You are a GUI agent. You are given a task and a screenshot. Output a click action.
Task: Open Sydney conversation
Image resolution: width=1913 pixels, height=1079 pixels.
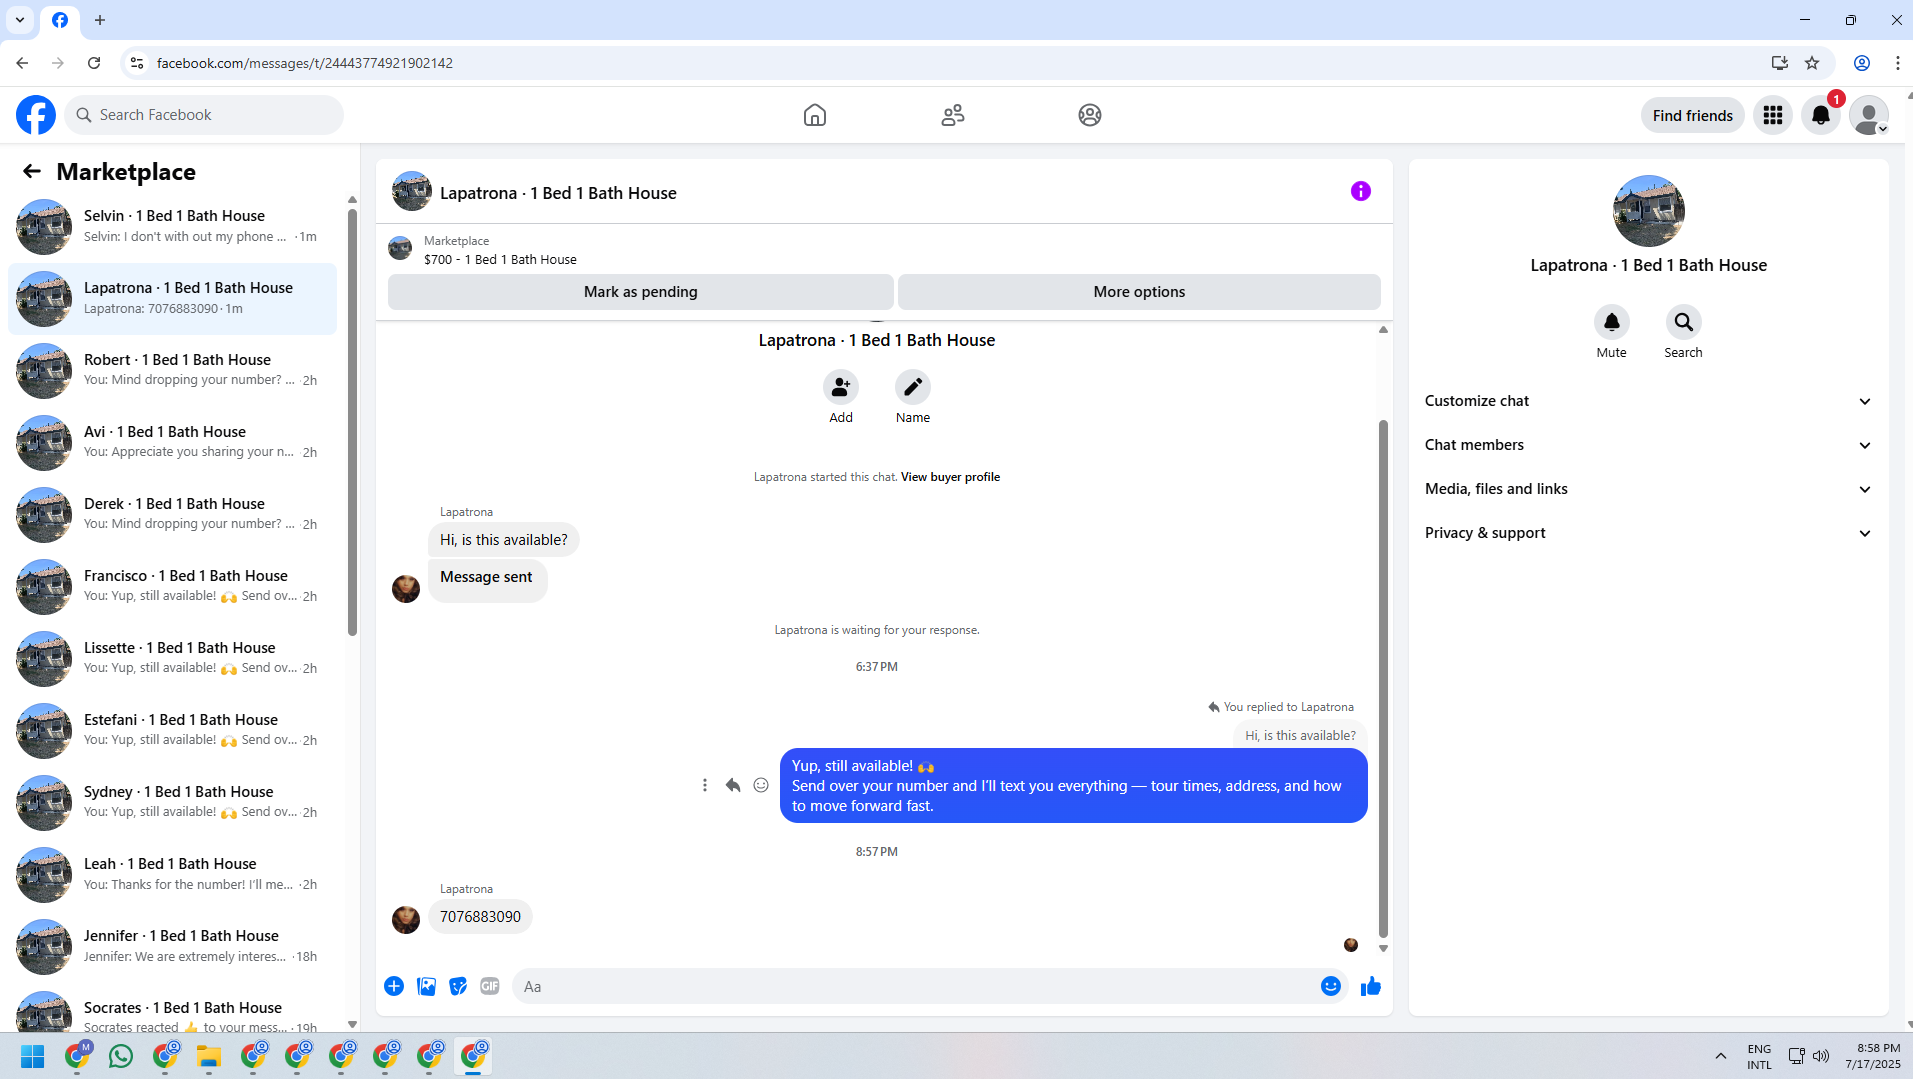point(172,803)
